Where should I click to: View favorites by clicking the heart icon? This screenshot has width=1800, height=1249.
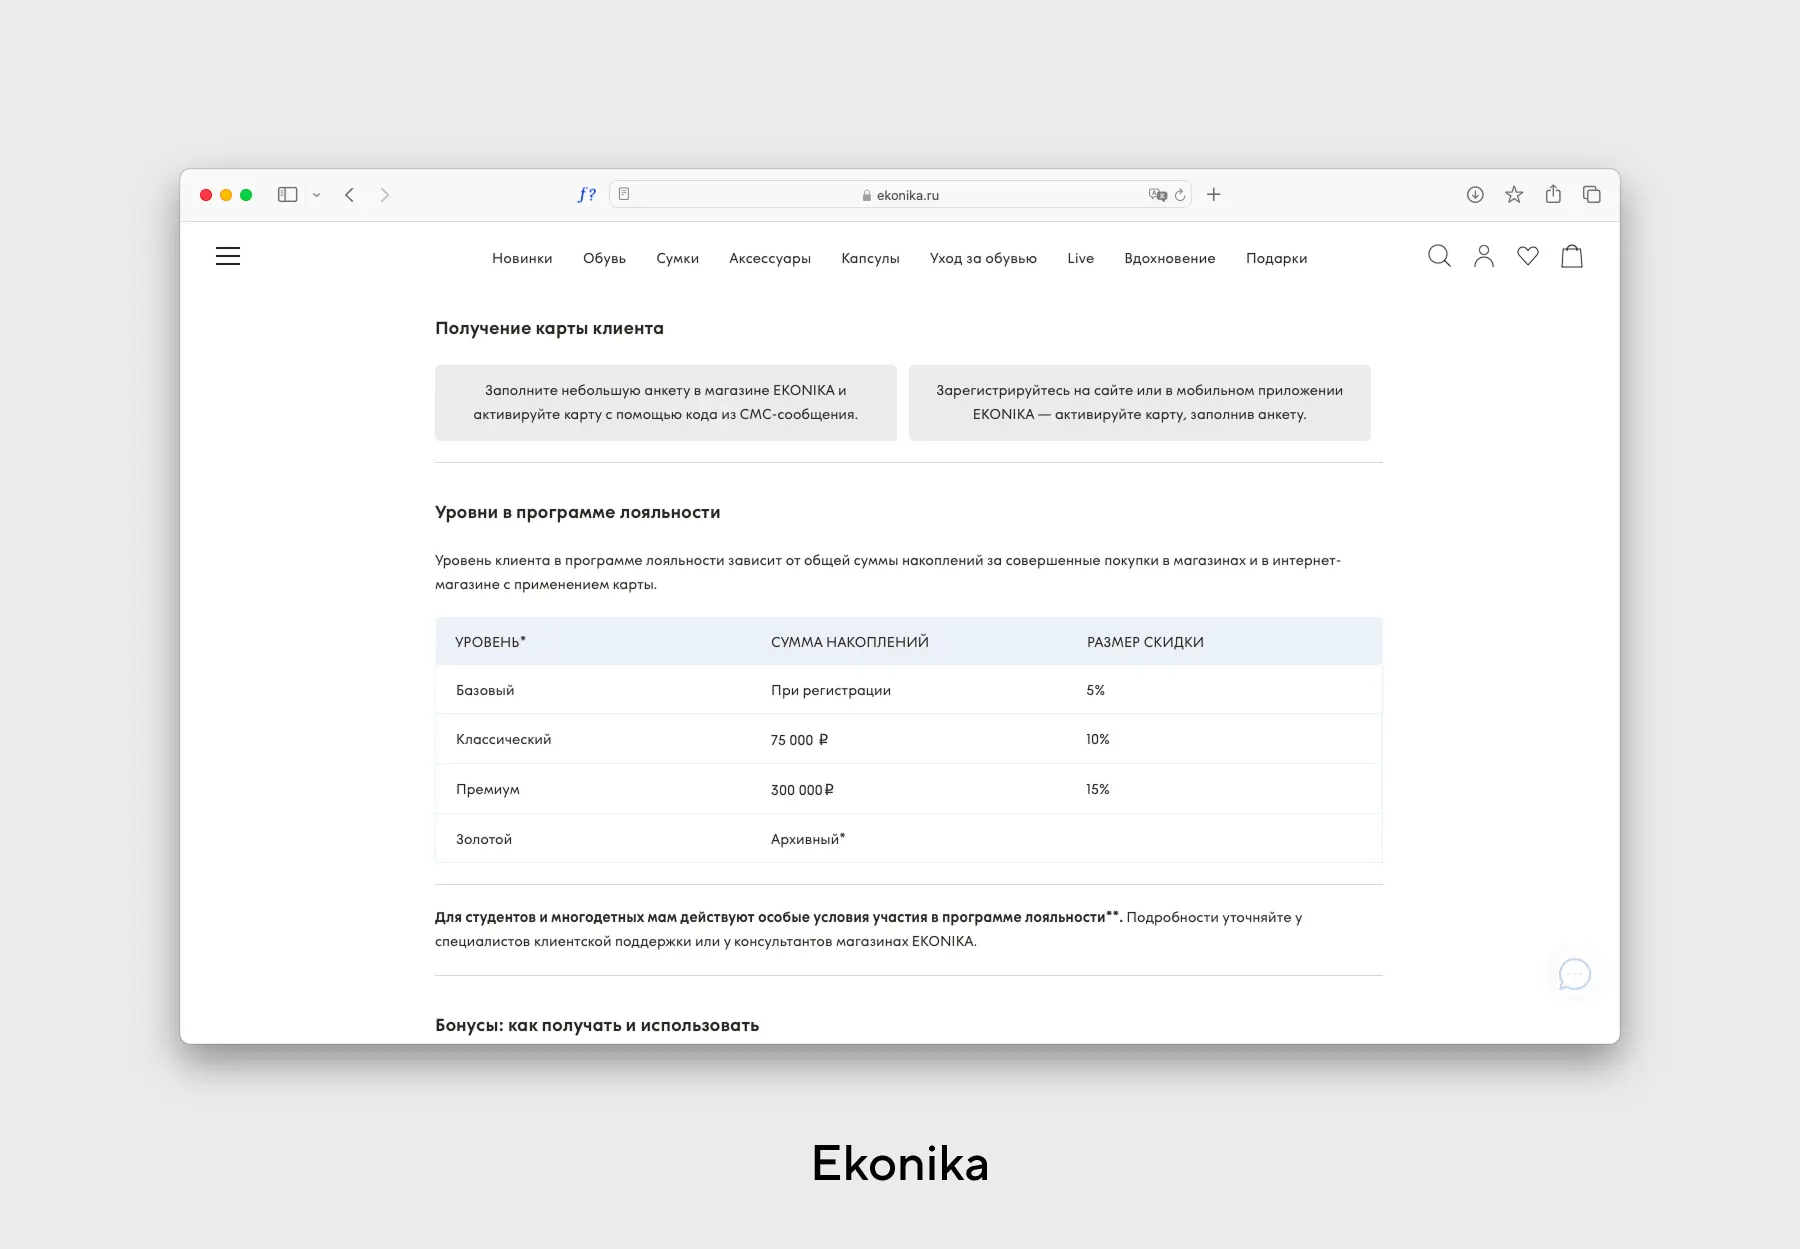pos(1528,257)
